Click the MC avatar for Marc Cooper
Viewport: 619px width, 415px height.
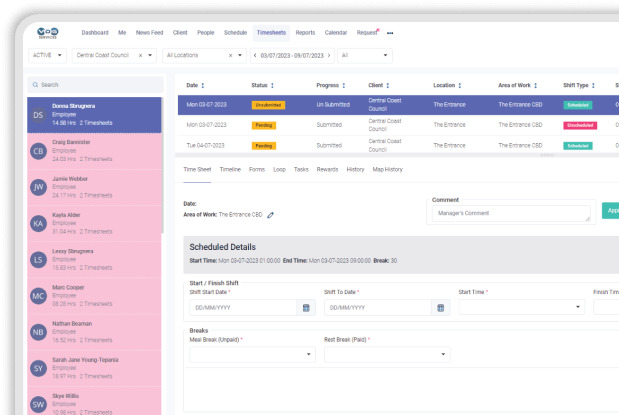[38, 296]
